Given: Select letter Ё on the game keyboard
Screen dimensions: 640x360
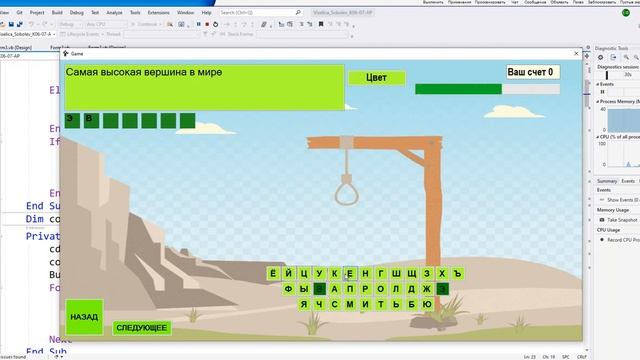Looking at the screenshot, I should (273, 273).
